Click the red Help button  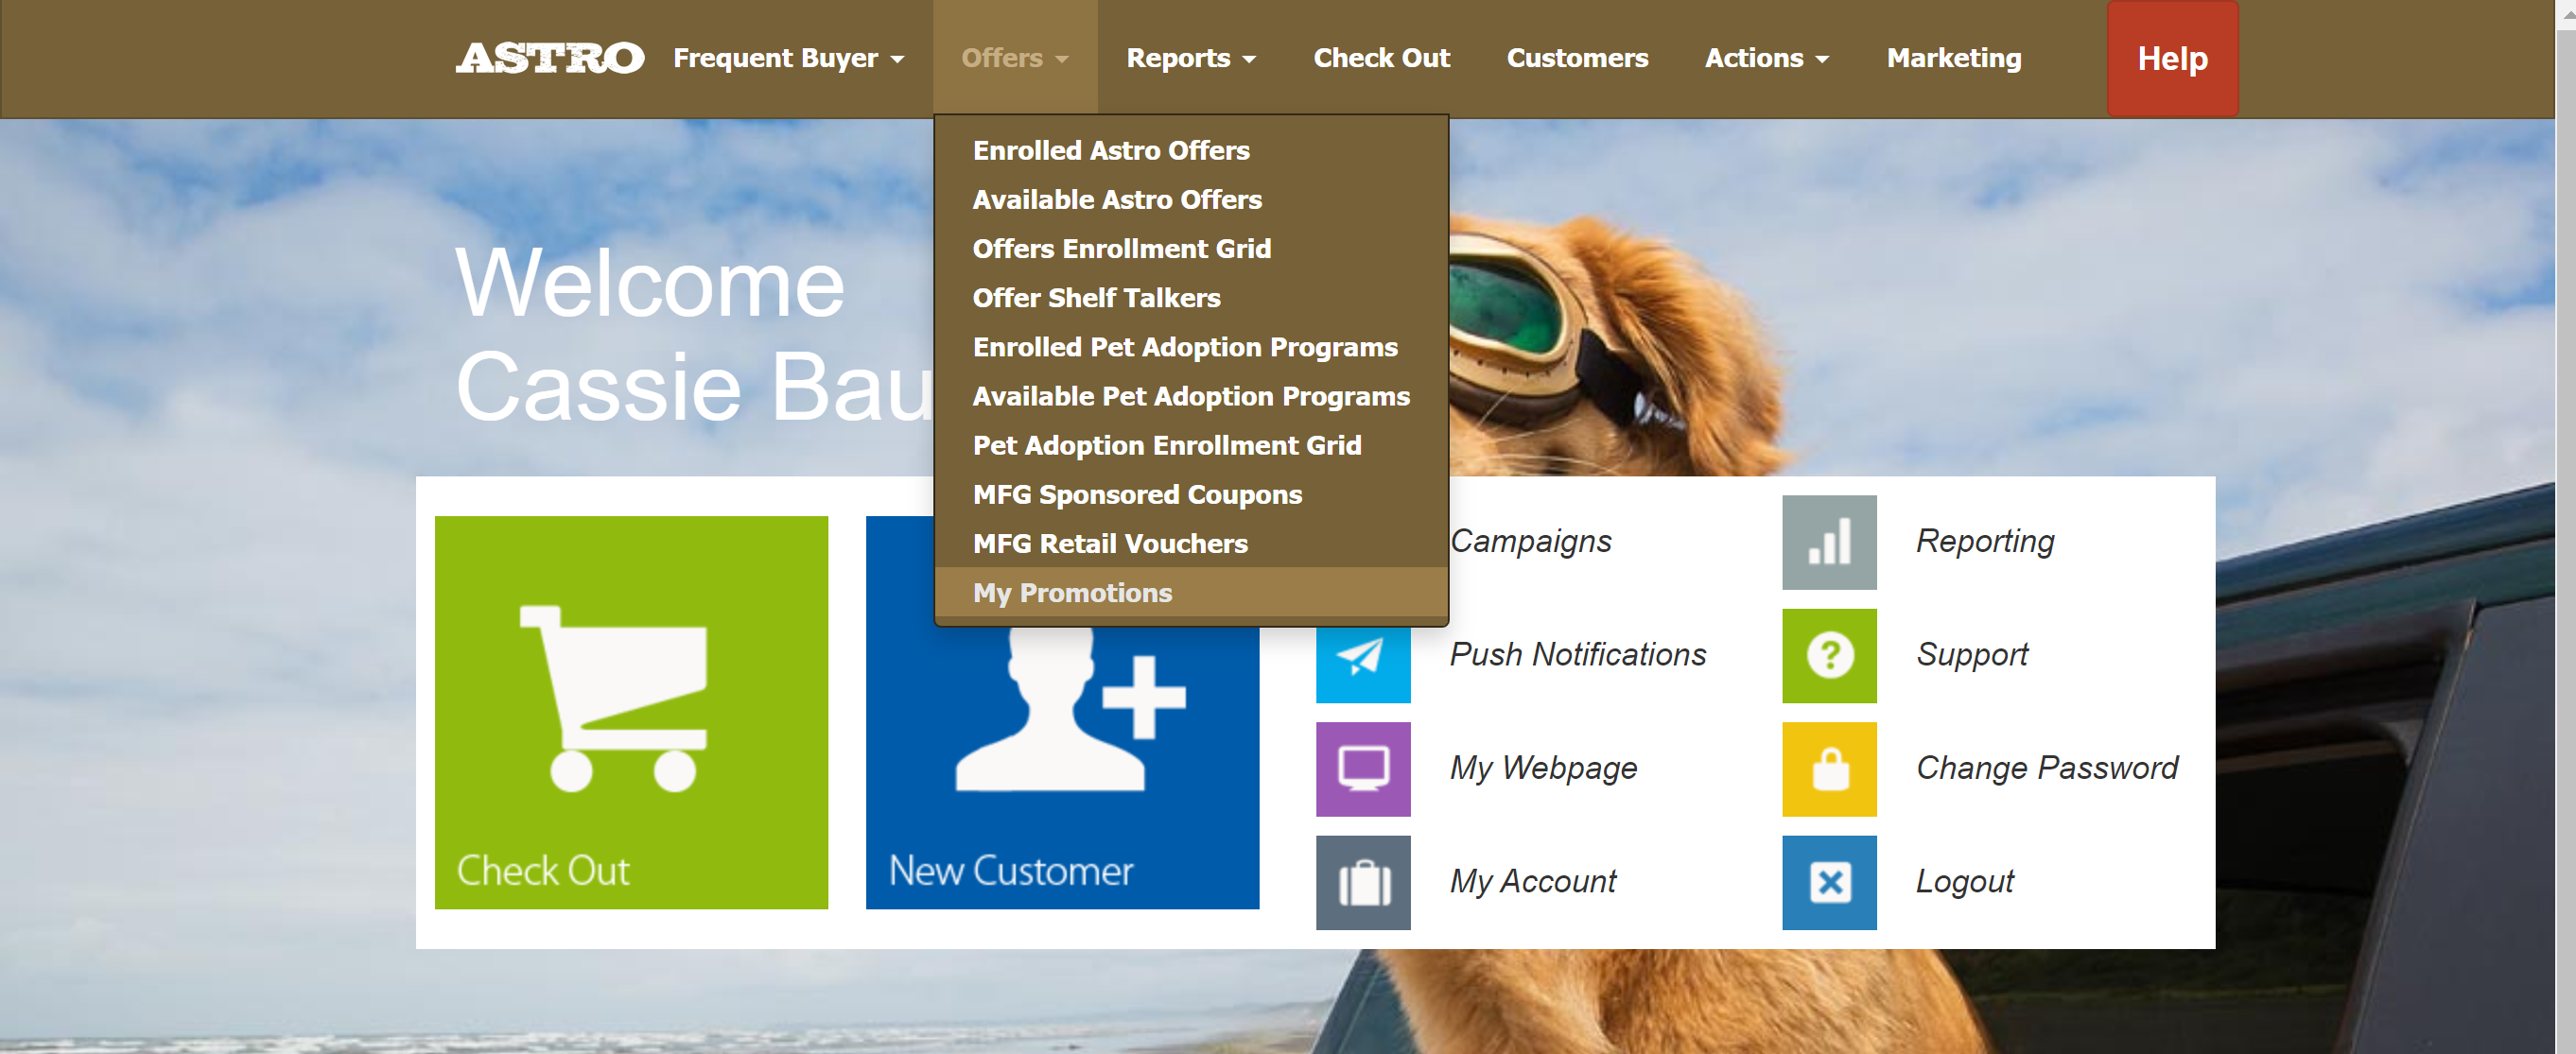tap(2171, 58)
